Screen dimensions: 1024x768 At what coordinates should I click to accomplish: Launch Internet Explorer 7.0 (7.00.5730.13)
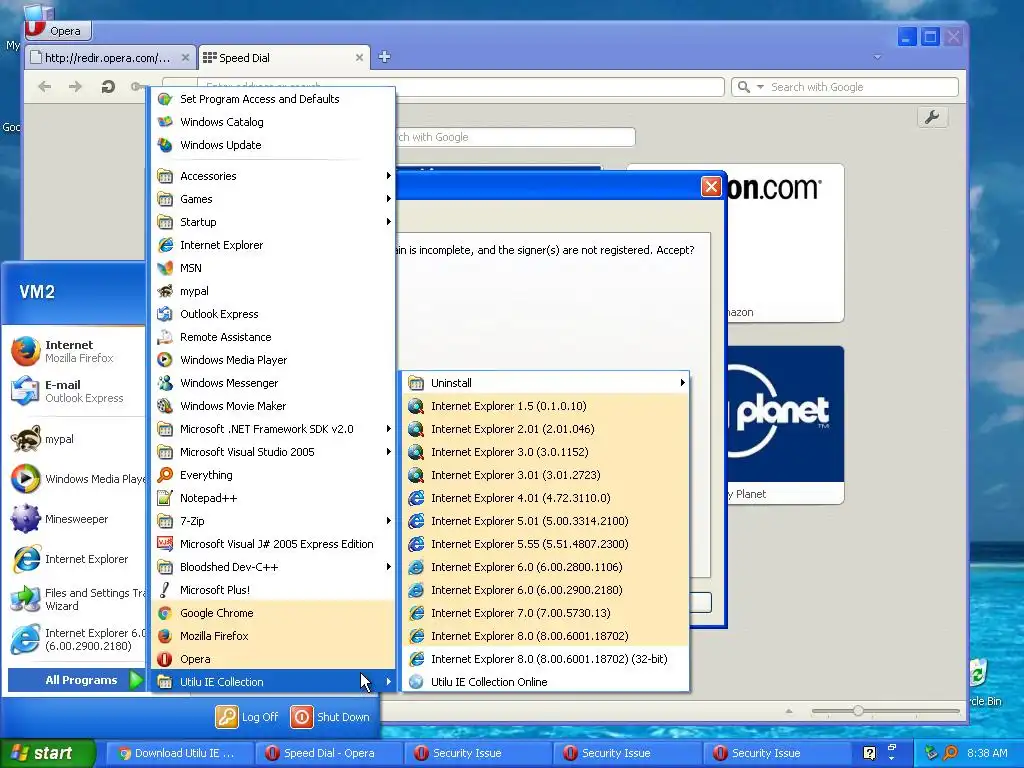[x=546, y=613]
